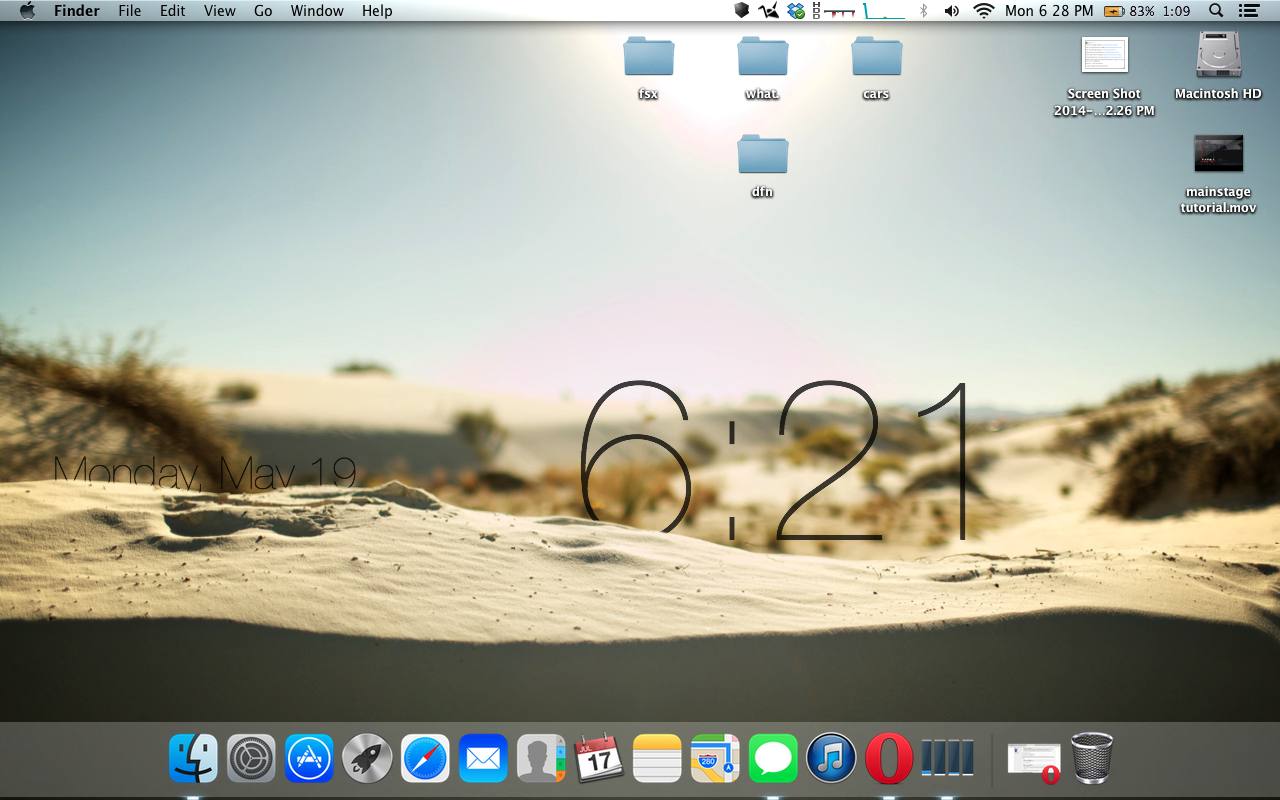Open Notification Center list icon

(x=1248, y=11)
